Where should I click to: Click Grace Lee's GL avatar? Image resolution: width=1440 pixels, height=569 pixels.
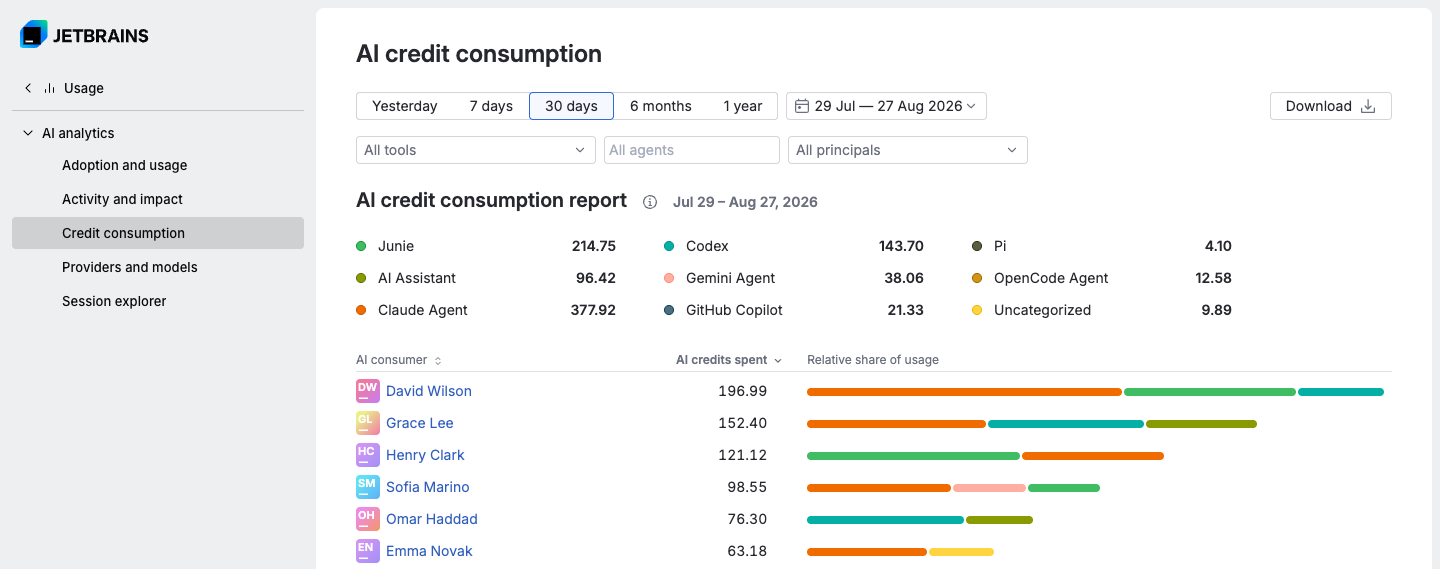(x=368, y=423)
